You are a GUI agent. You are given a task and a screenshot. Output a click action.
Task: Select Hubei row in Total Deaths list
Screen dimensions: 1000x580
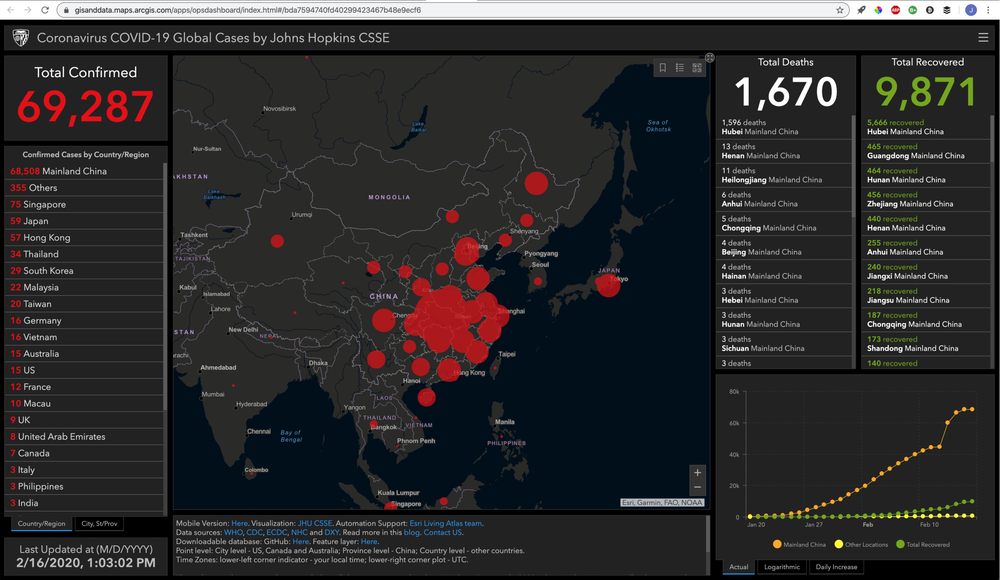pyautogui.click(x=784, y=127)
